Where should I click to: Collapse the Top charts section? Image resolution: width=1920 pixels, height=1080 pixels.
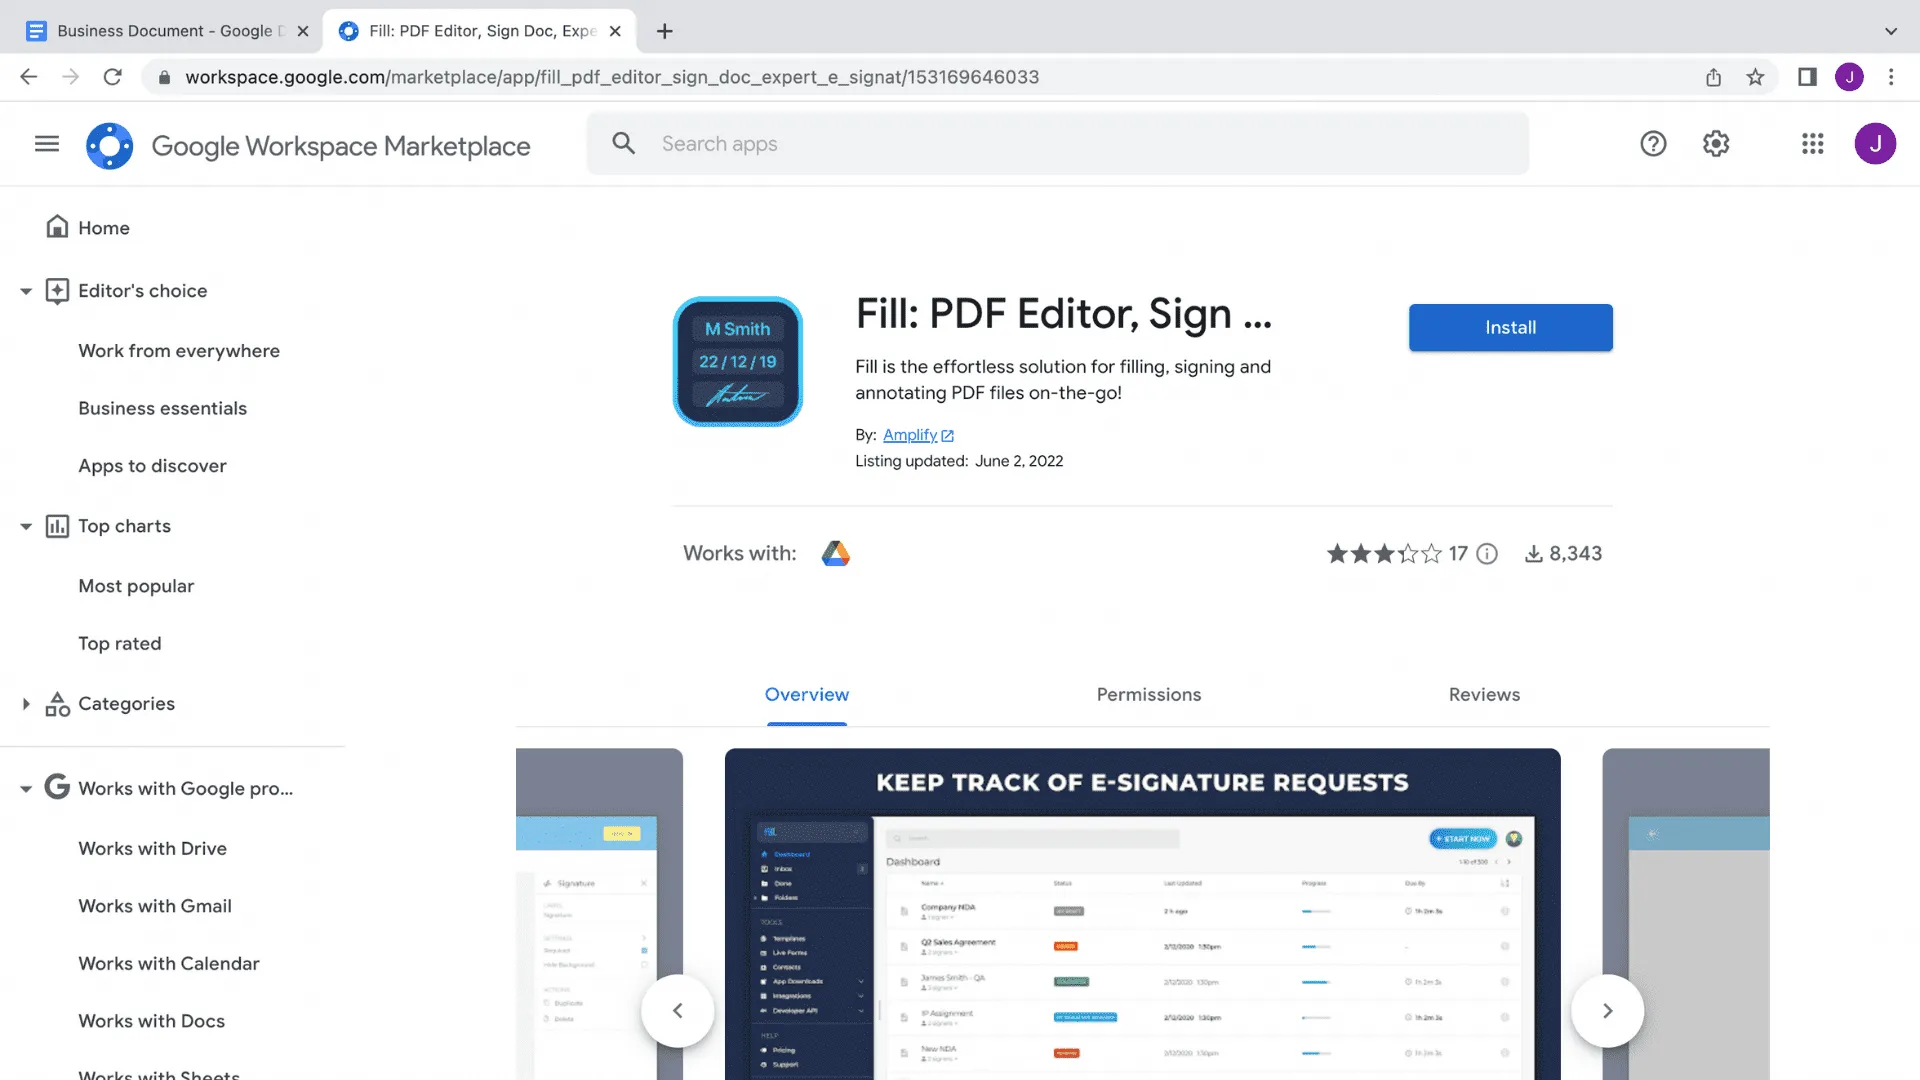tap(25, 526)
